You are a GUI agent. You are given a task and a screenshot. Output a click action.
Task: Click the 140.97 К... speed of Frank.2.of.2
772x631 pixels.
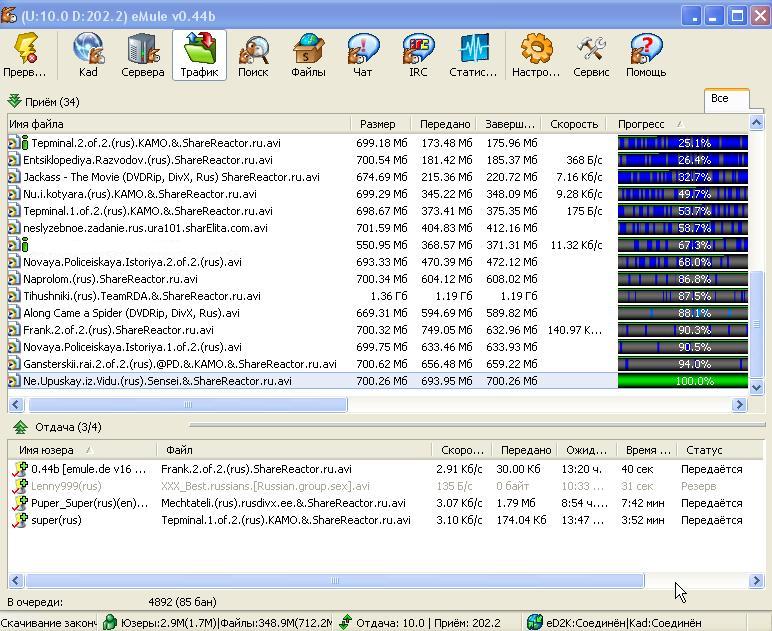[x=575, y=330]
